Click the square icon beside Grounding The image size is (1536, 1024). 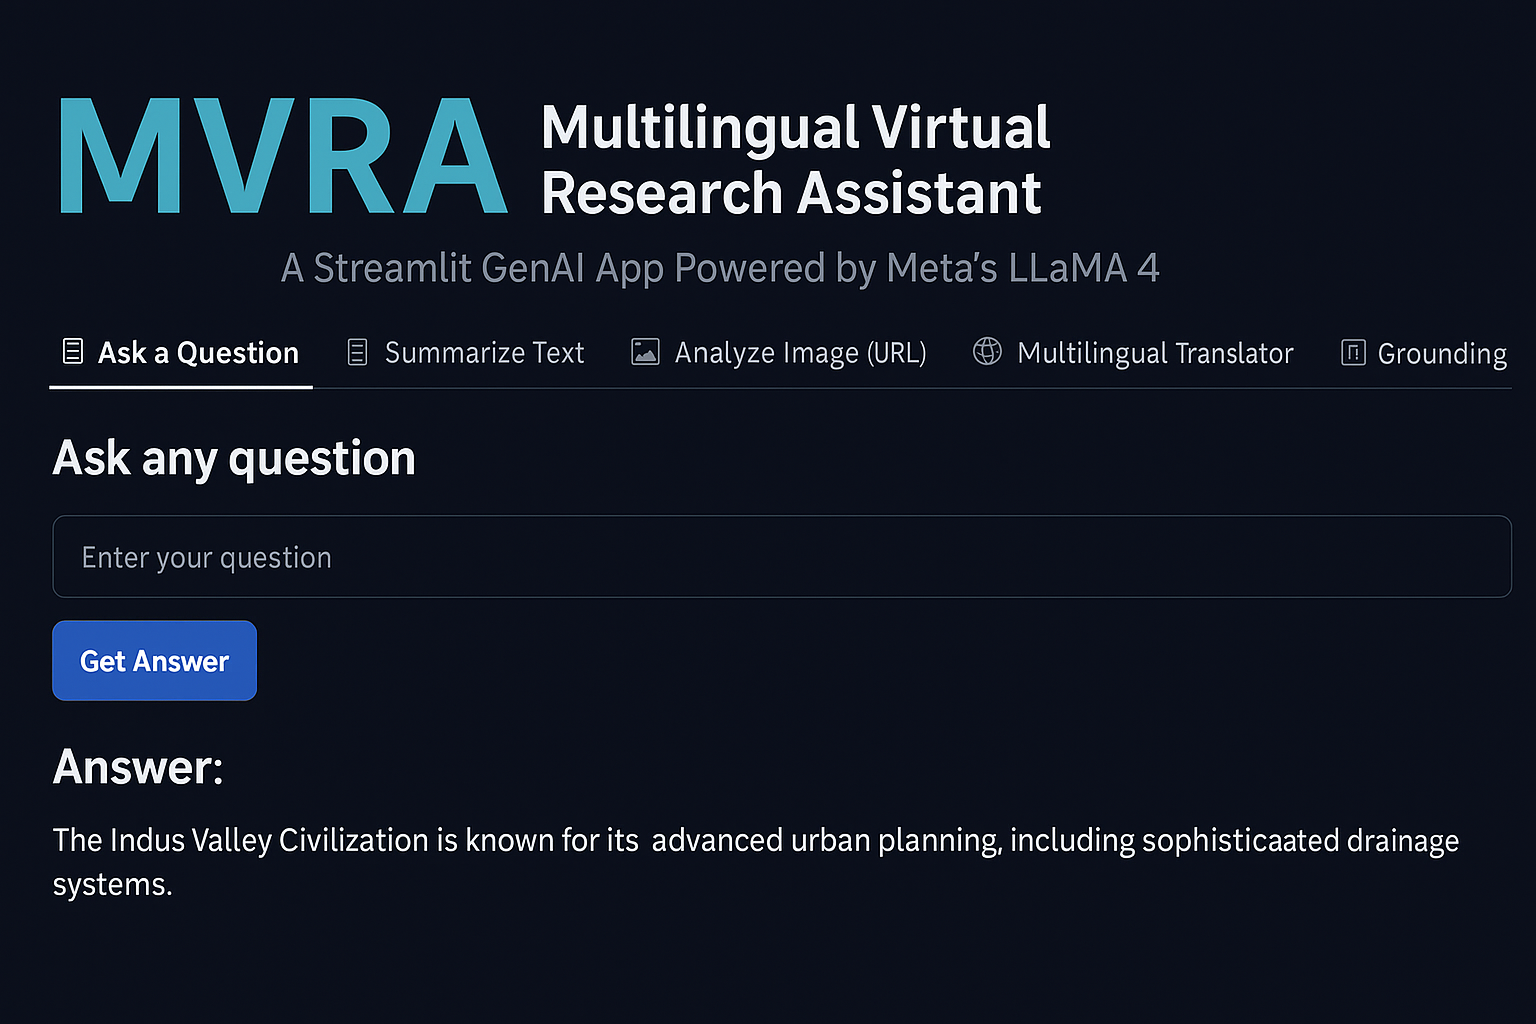[x=1353, y=352]
